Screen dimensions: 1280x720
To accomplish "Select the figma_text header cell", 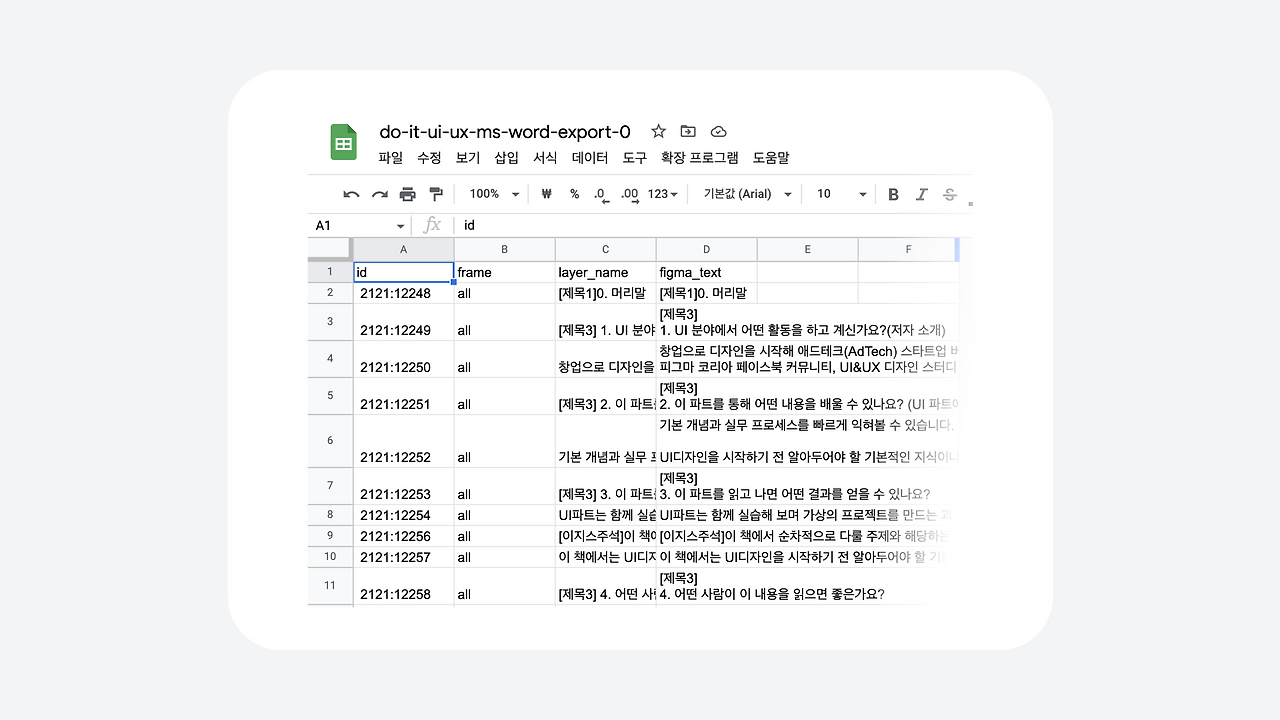I will [707, 272].
